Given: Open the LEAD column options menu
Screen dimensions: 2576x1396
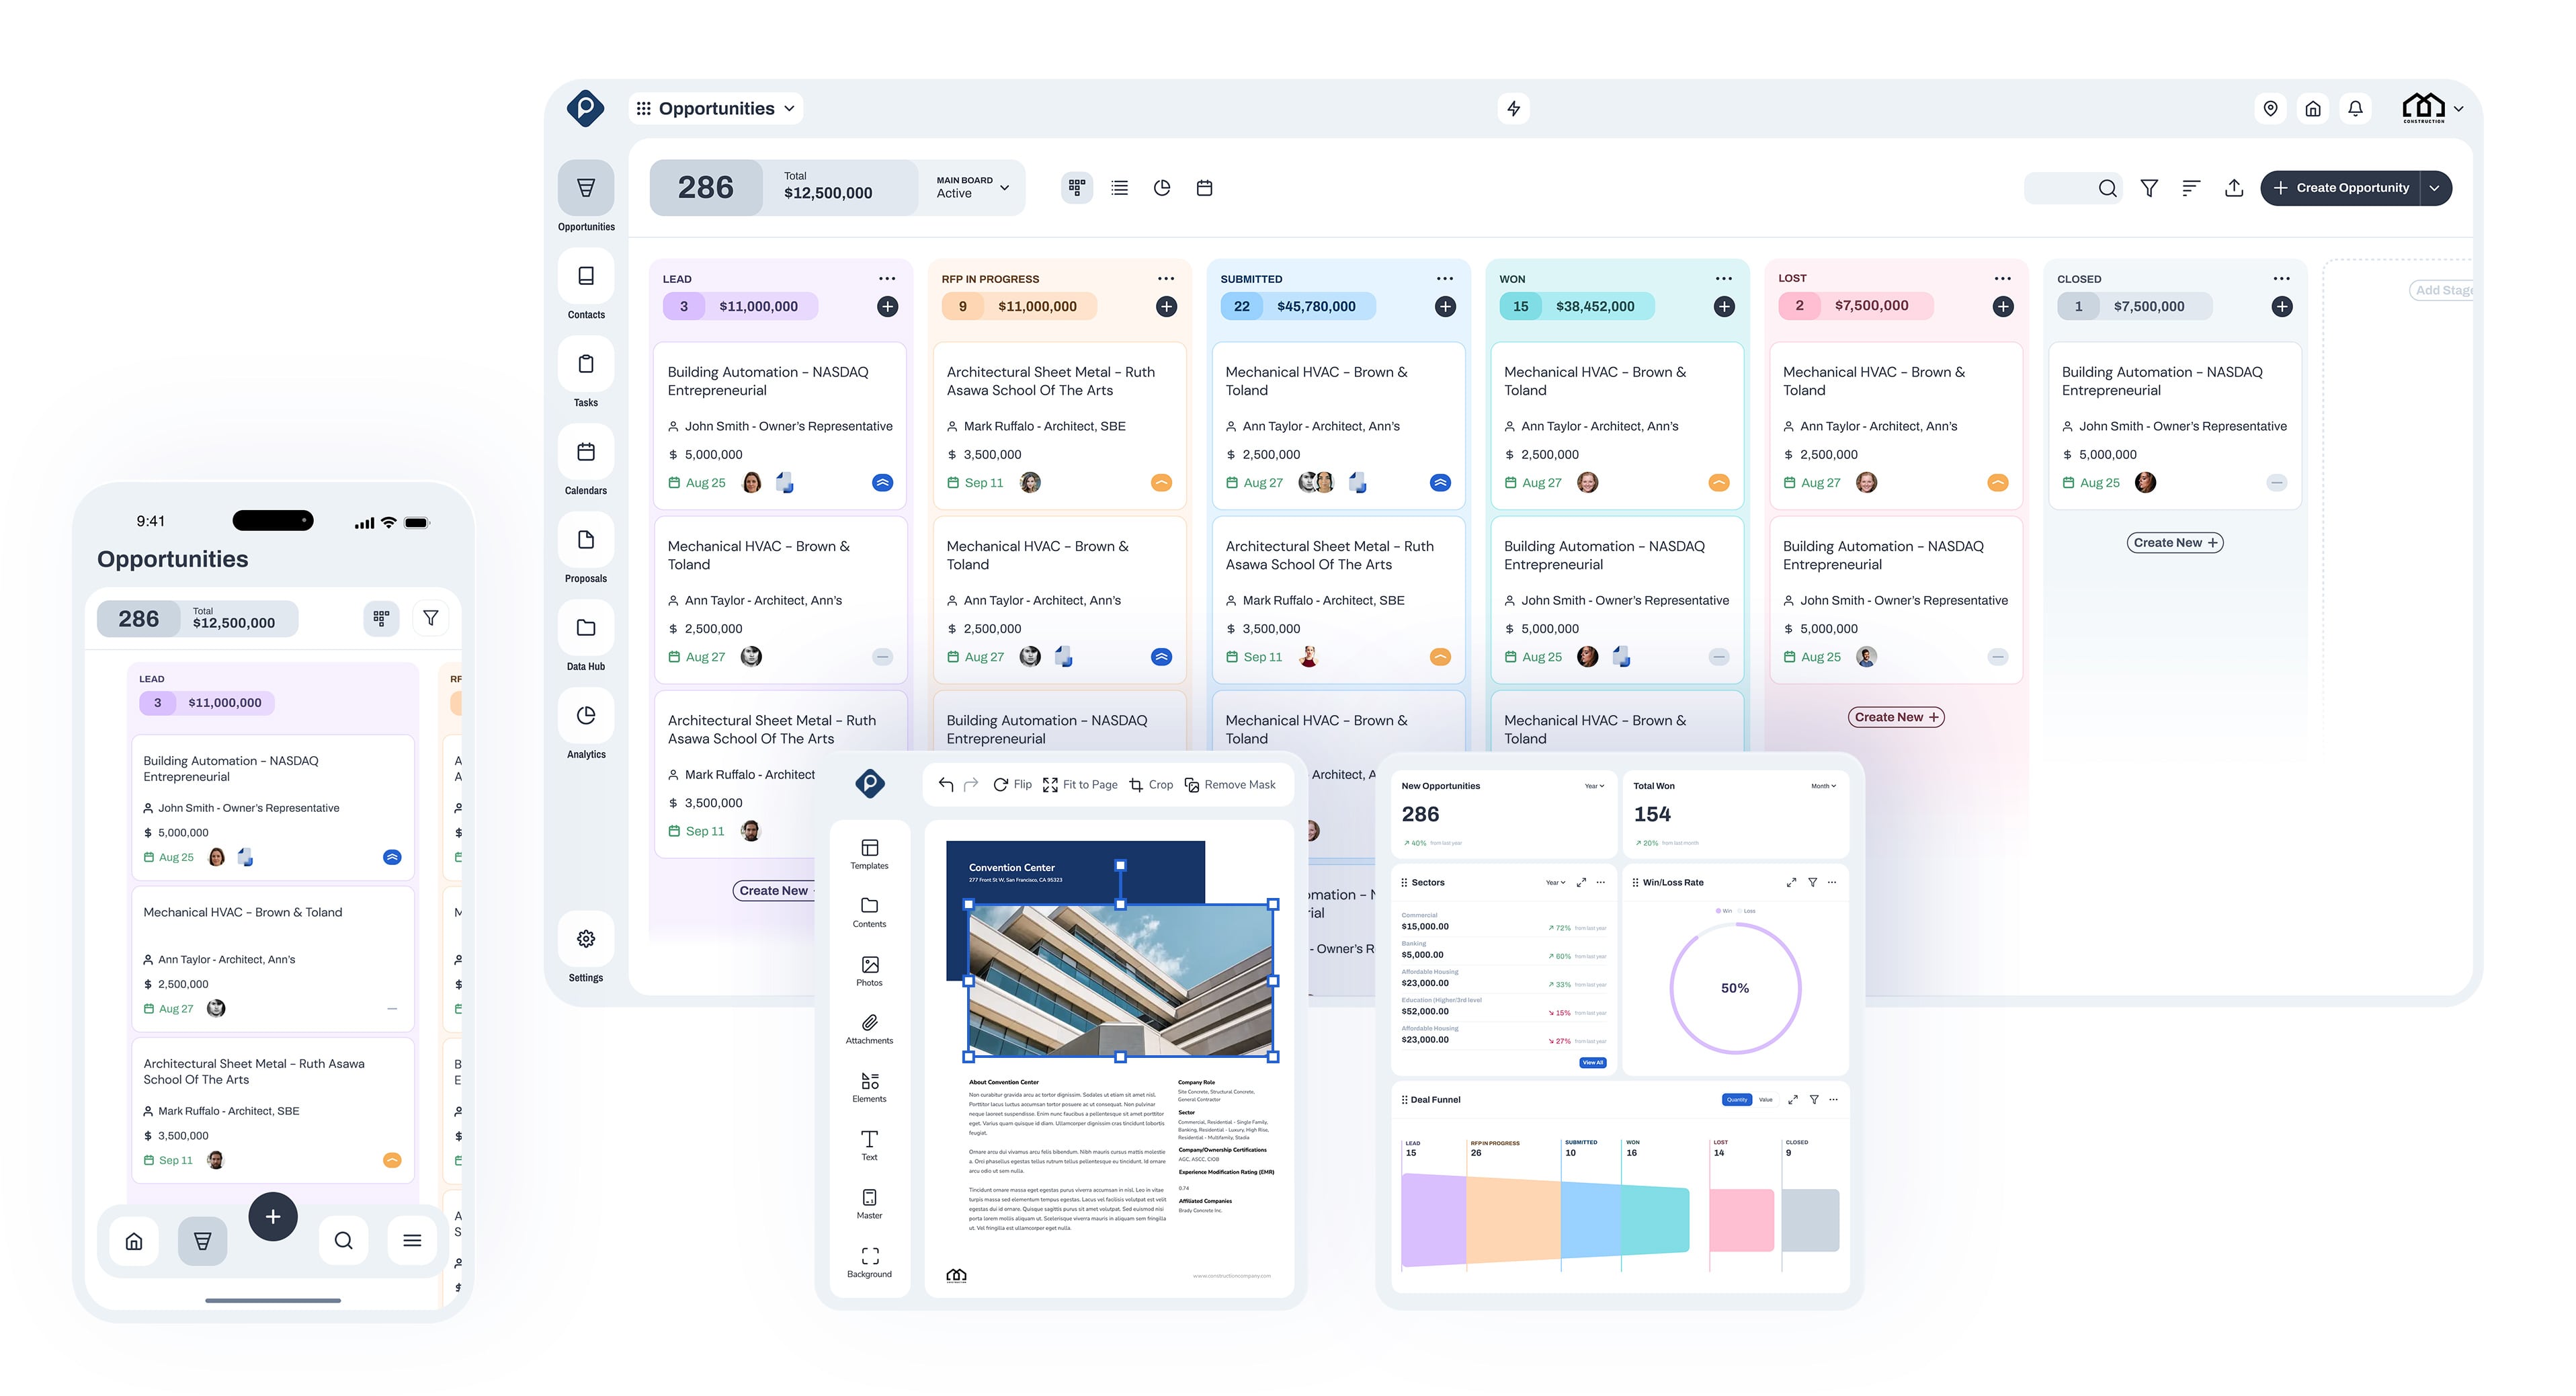Looking at the screenshot, I should click(888, 279).
